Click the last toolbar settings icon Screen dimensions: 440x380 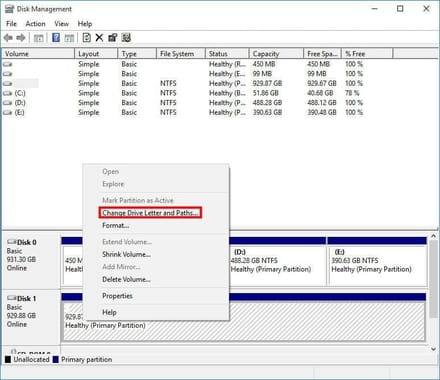pos(126,38)
